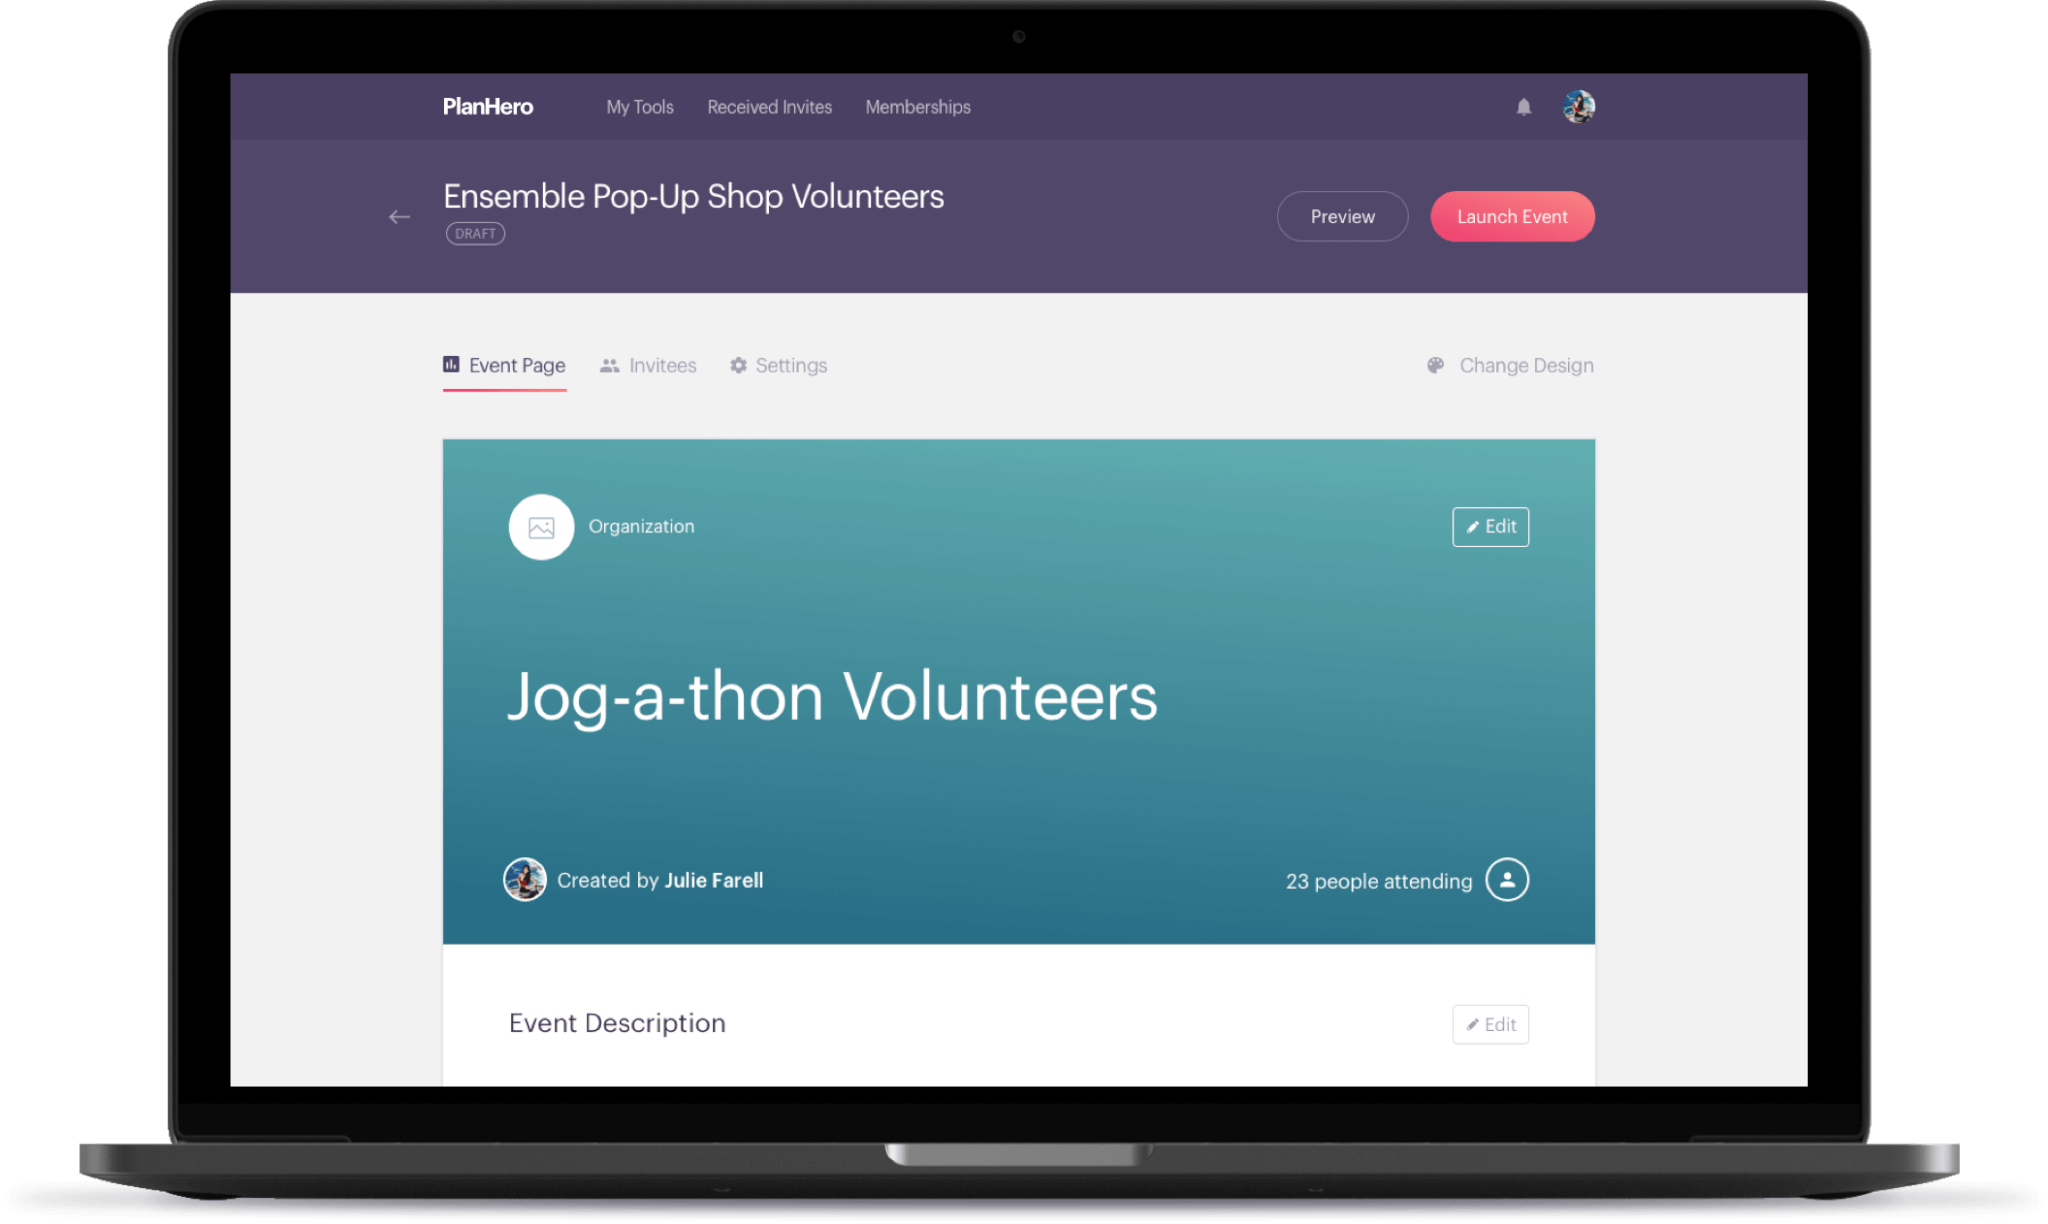The width and height of the screenshot is (2048, 1224).
Task: Switch to the Settings tab
Action: click(x=778, y=366)
